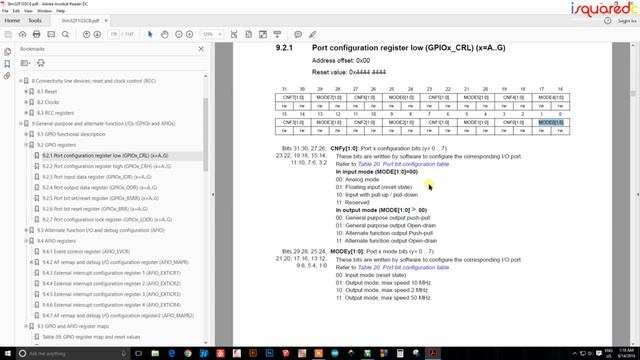Expand 9.4.2 AF remap (AFIO_MAPR) bookmark
This screenshot has width=640, height=360.
point(31,262)
